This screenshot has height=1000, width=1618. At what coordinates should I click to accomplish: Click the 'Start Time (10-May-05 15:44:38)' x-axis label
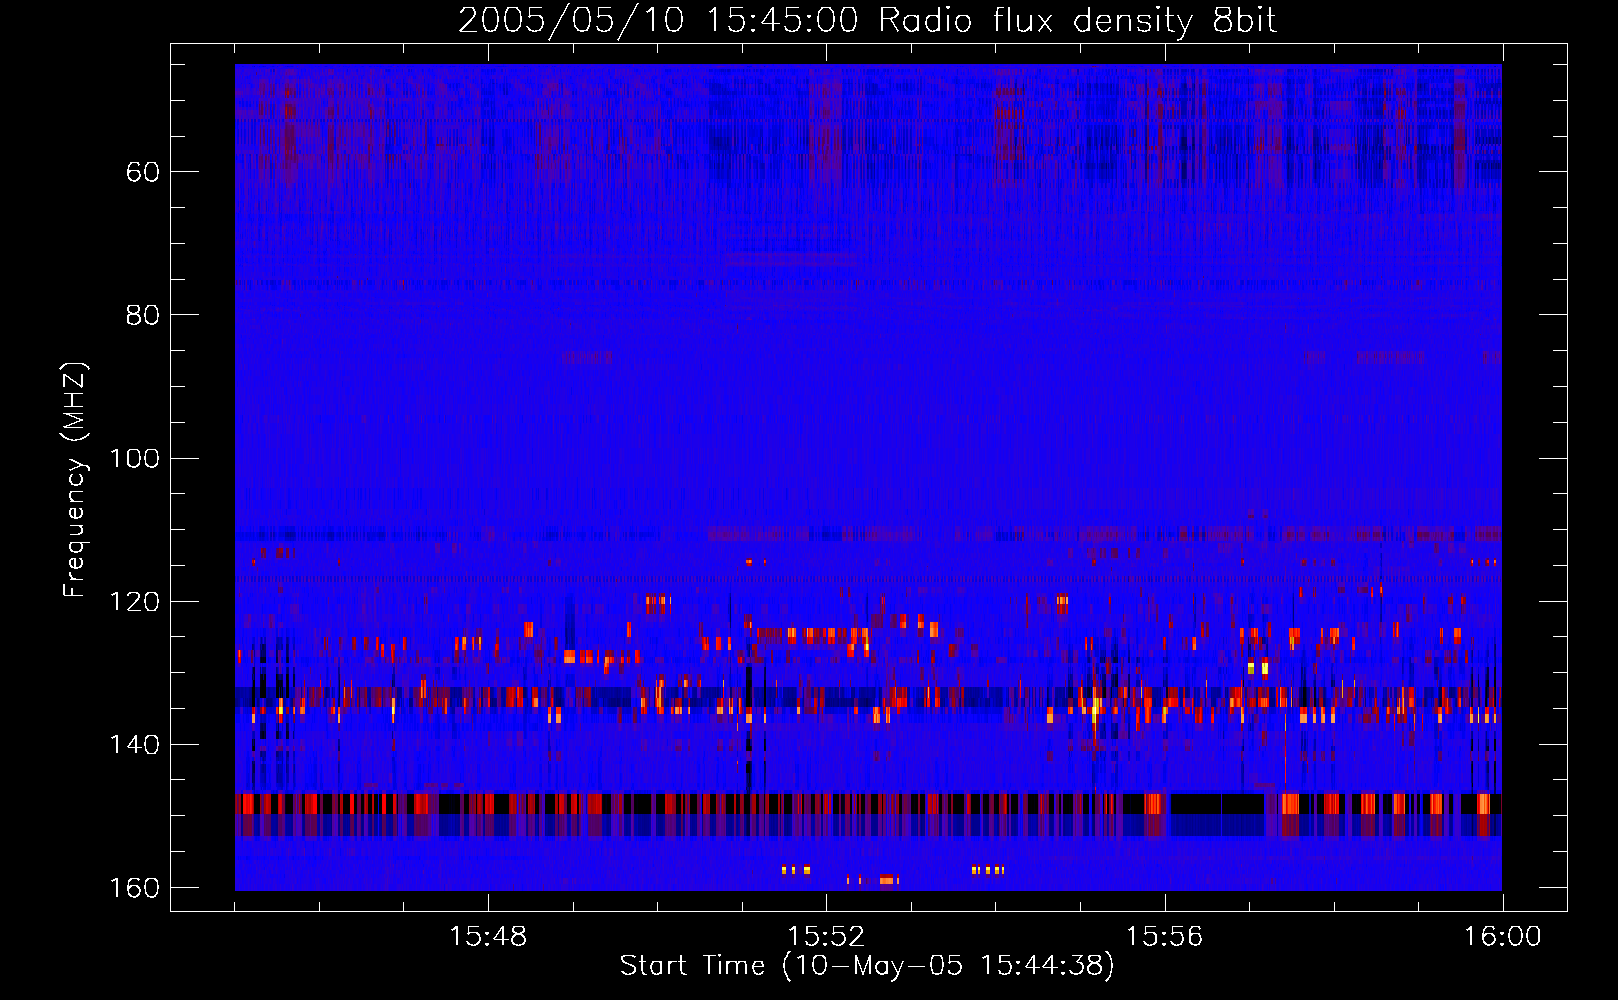tap(867, 966)
